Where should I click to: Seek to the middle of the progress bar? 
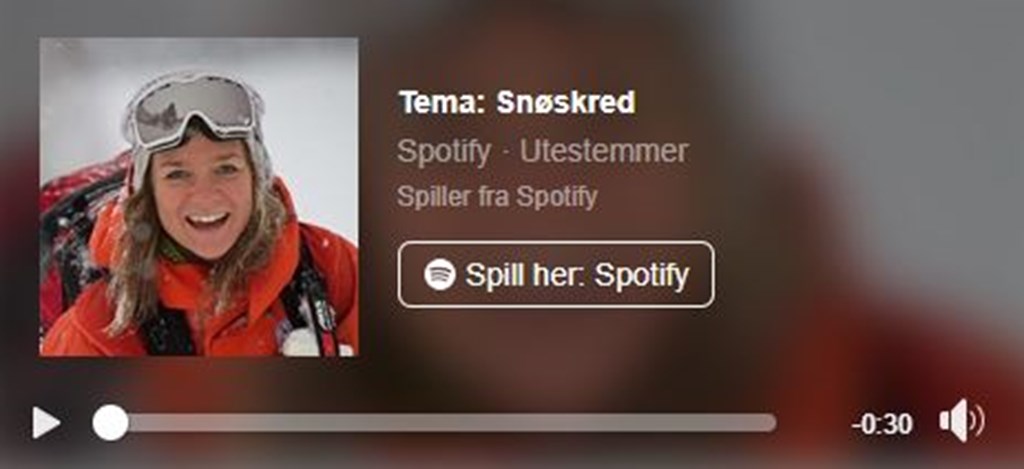(434, 423)
